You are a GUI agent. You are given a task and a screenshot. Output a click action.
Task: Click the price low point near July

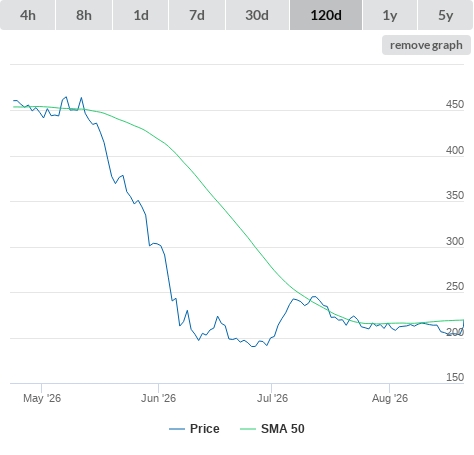click(x=253, y=347)
